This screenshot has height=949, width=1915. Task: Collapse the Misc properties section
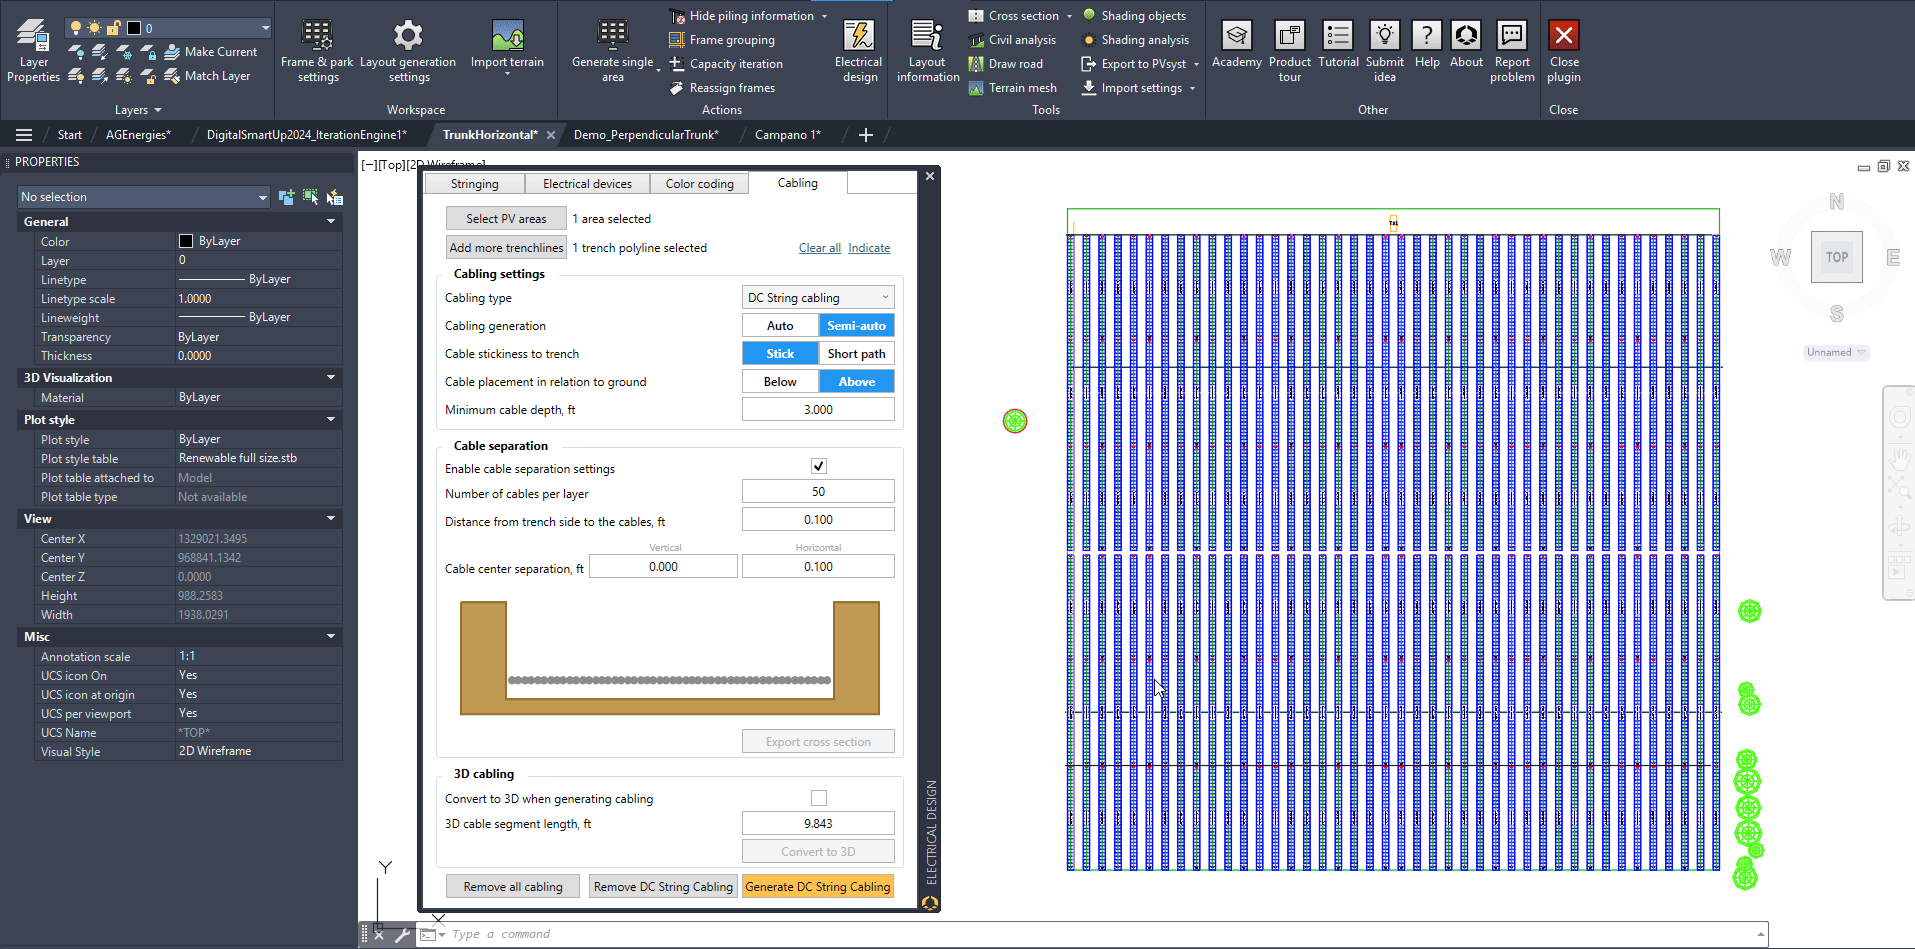tap(331, 637)
